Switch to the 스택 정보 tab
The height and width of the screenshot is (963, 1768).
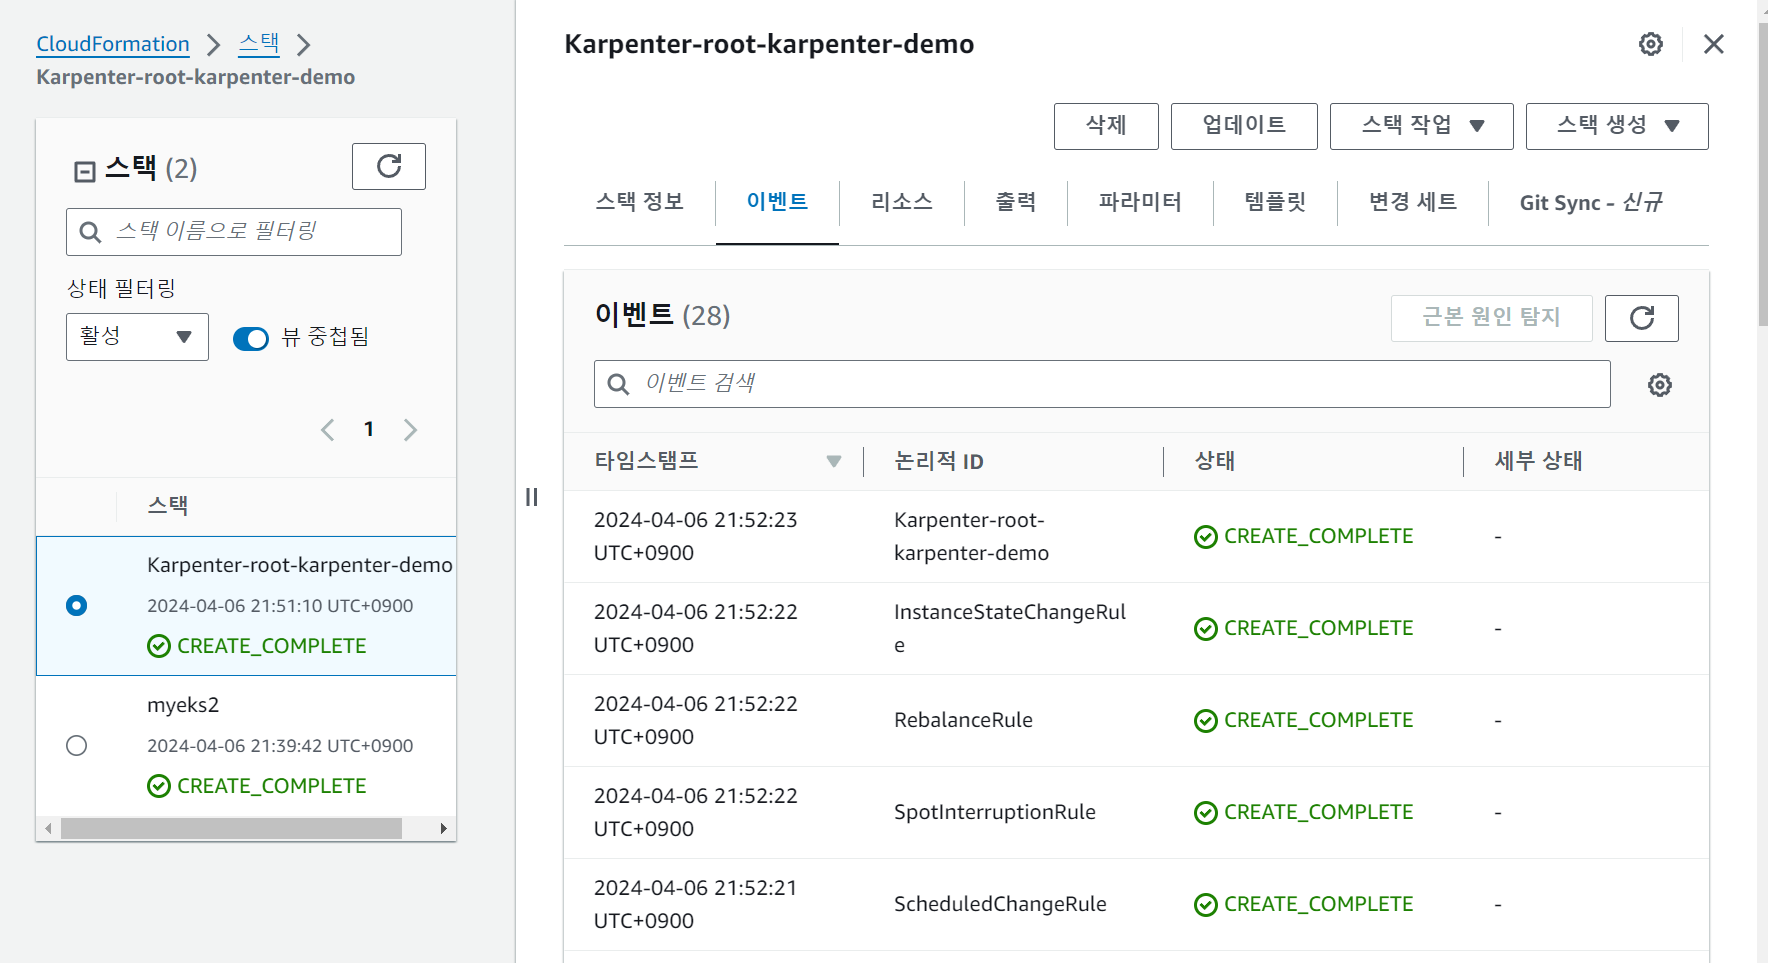click(639, 202)
